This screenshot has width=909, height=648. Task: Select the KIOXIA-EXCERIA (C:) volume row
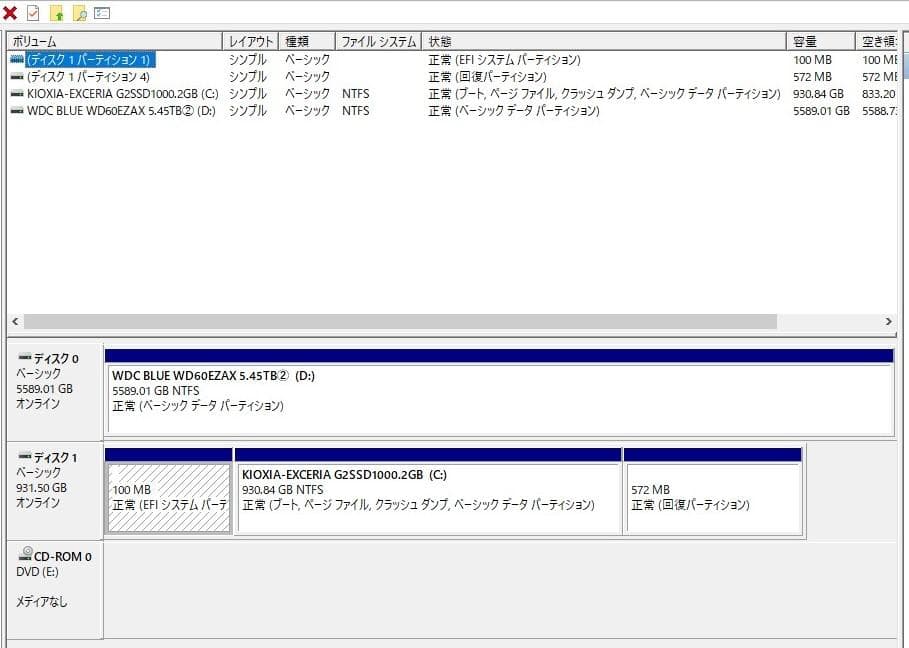[150, 93]
